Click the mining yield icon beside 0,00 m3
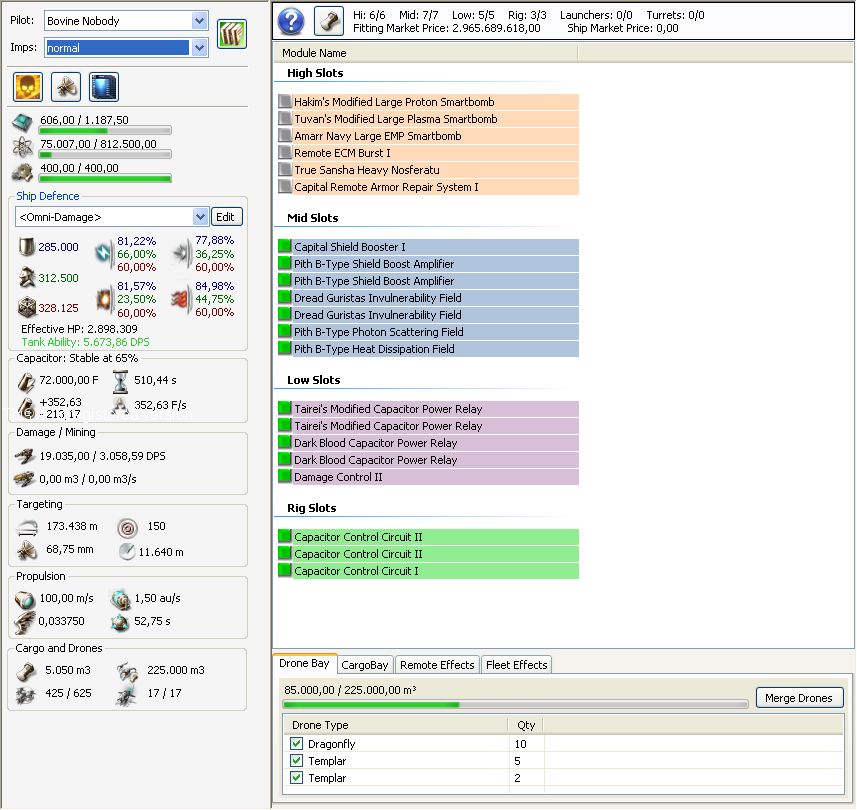857x810 pixels. tap(25, 479)
